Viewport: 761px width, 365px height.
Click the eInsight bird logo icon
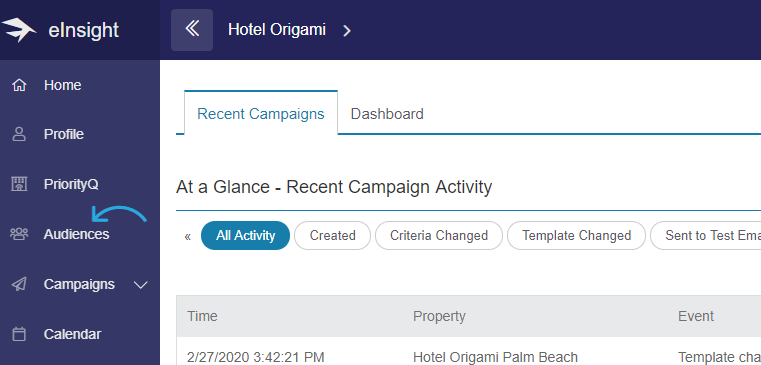[18, 30]
